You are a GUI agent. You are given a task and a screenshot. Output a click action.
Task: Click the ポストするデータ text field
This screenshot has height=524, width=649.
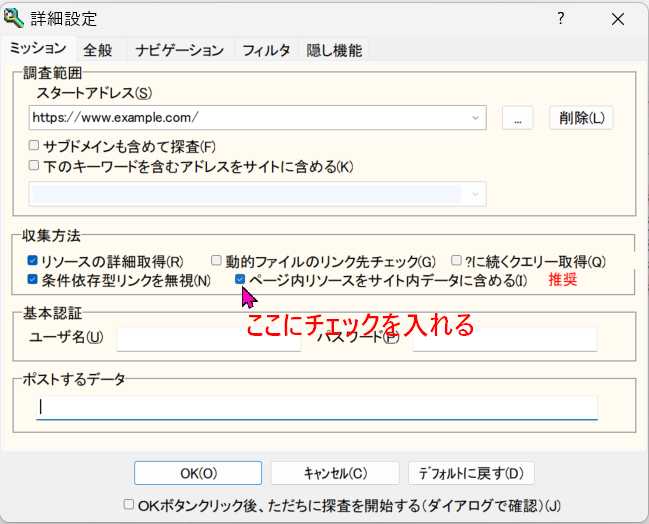[317, 408]
